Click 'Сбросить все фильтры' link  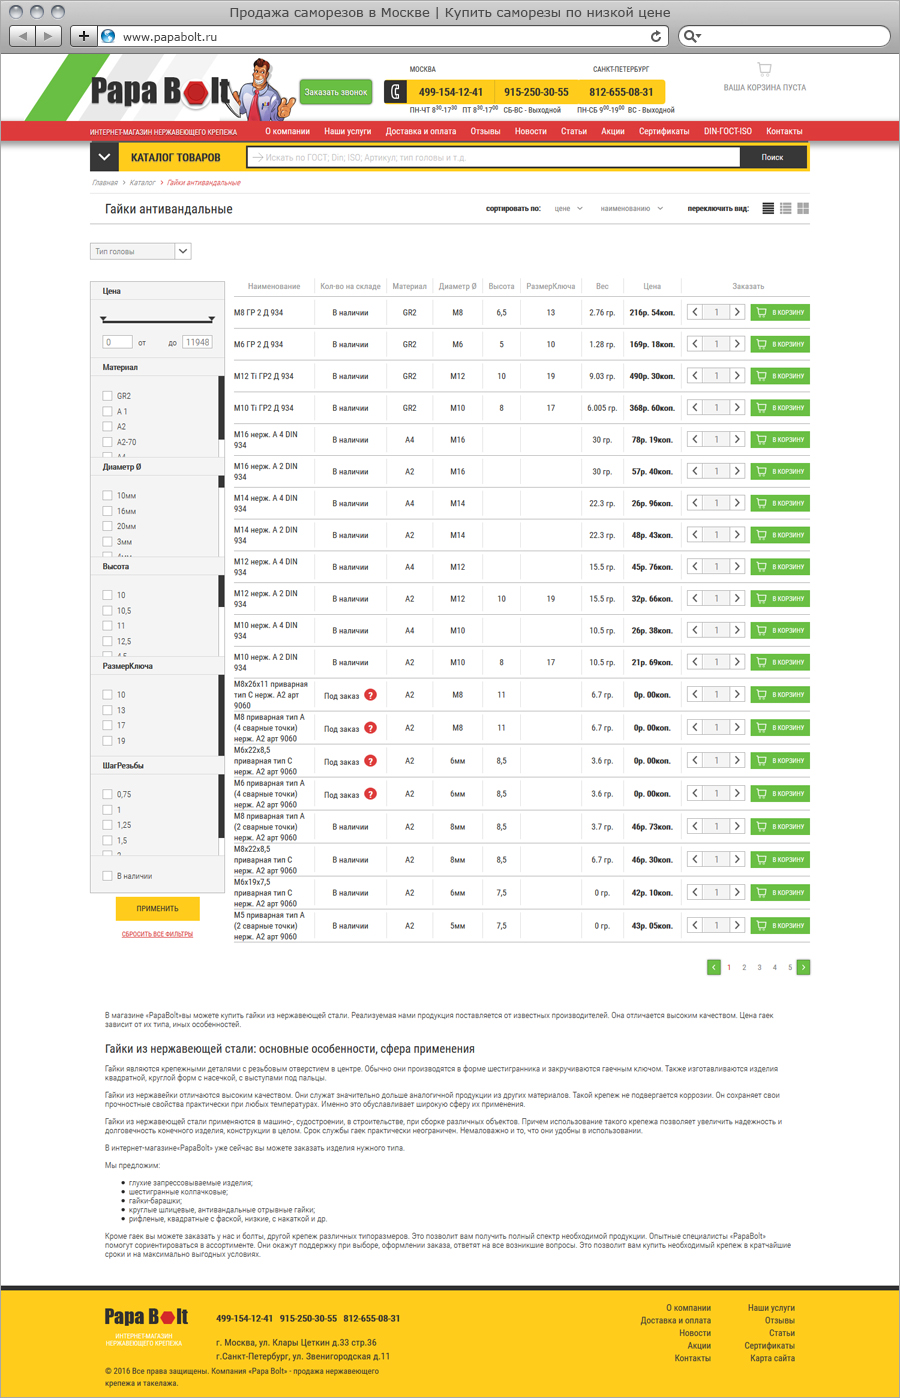point(157,934)
